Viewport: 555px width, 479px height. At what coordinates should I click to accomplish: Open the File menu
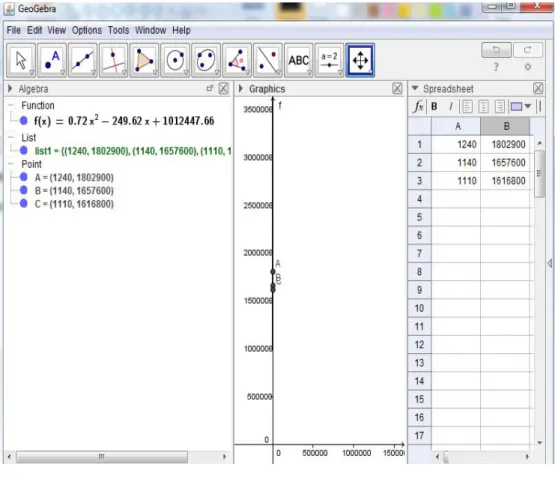point(13,30)
